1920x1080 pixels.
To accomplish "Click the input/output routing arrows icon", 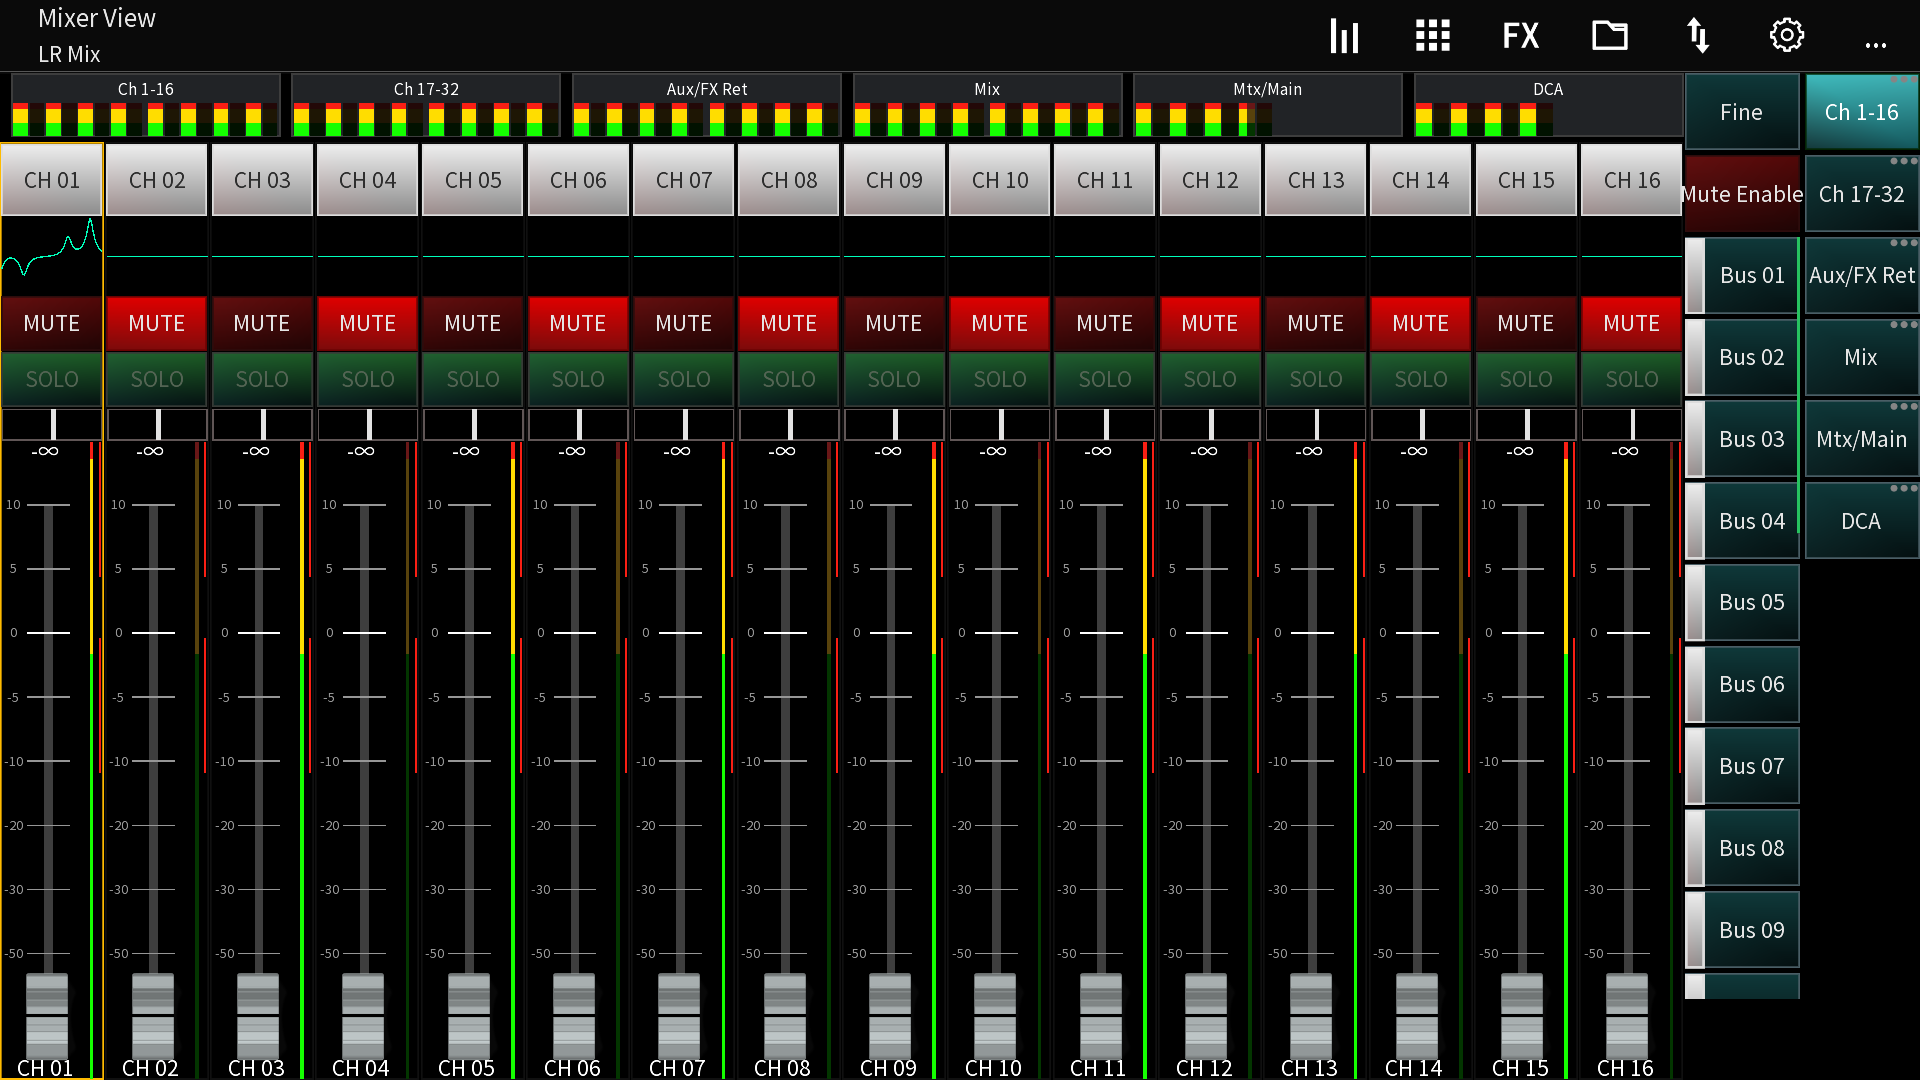I will tap(1698, 36).
